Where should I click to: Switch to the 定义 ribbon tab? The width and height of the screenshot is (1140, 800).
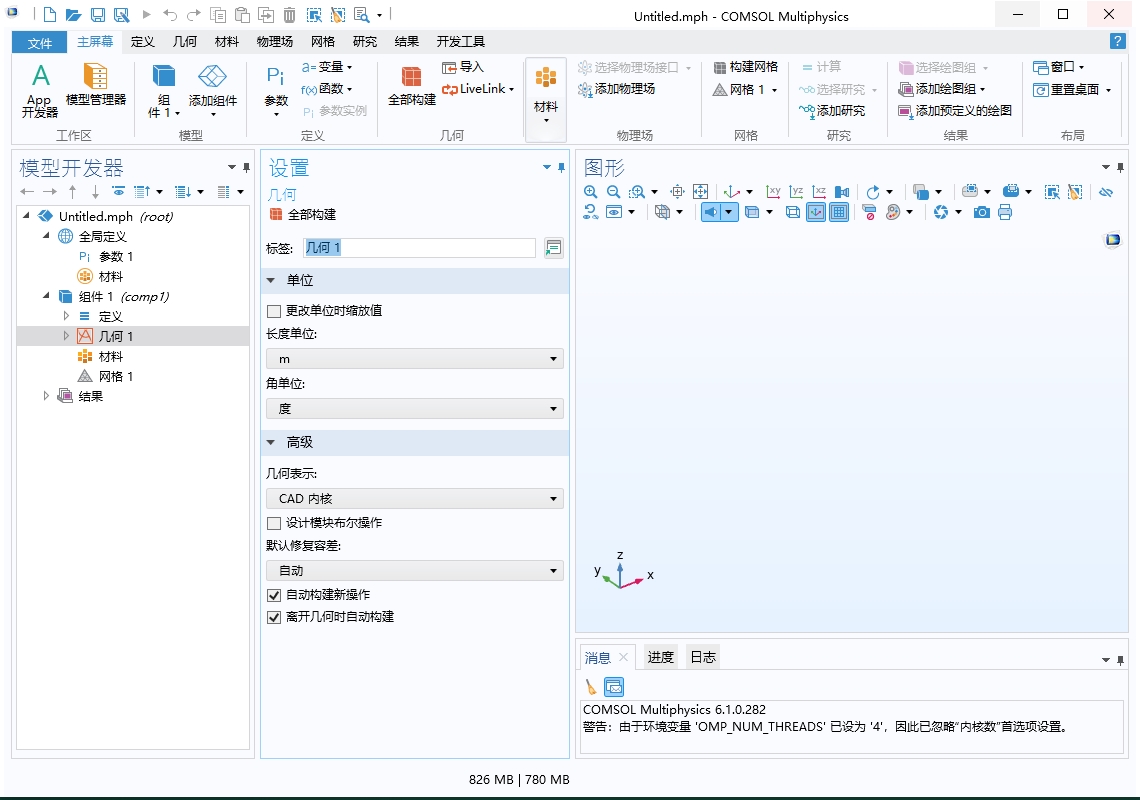(x=142, y=42)
